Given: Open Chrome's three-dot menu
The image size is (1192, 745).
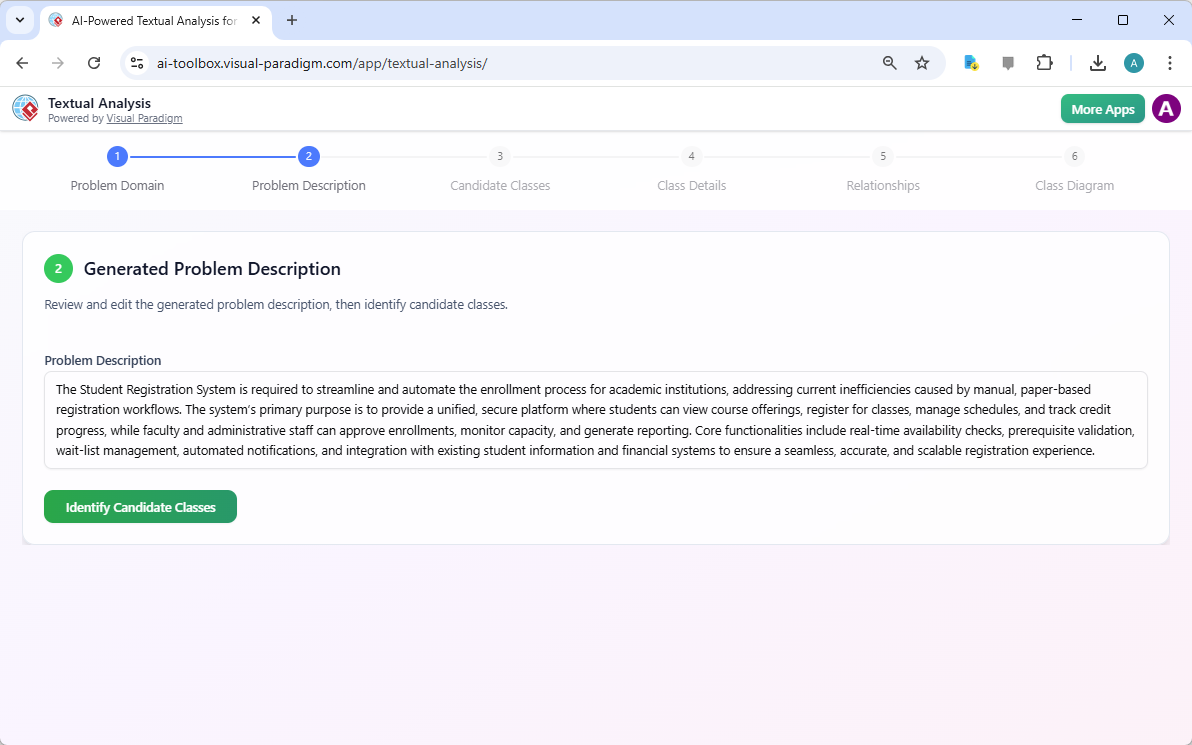Looking at the screenshot, I should (x=1170, y=62).
